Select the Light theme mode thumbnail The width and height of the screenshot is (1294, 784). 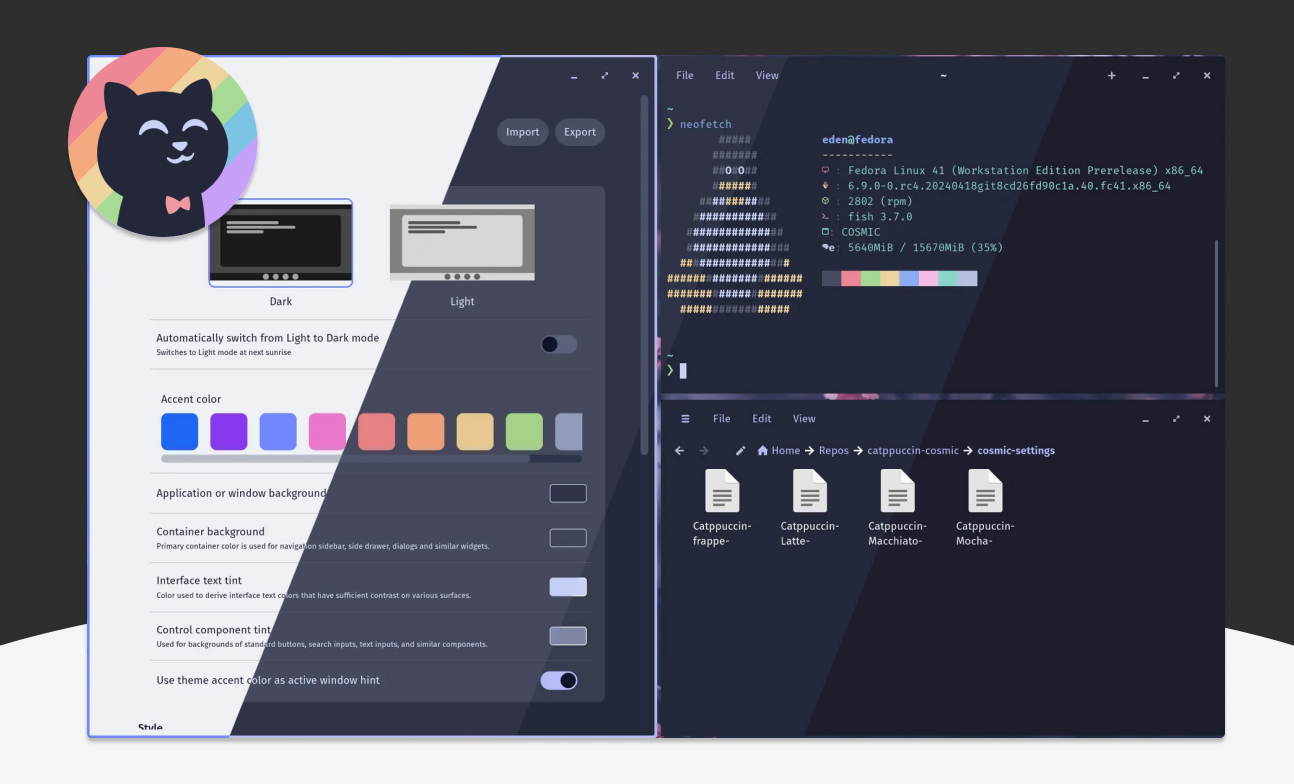pyautogui.click(x=462, y=243)
